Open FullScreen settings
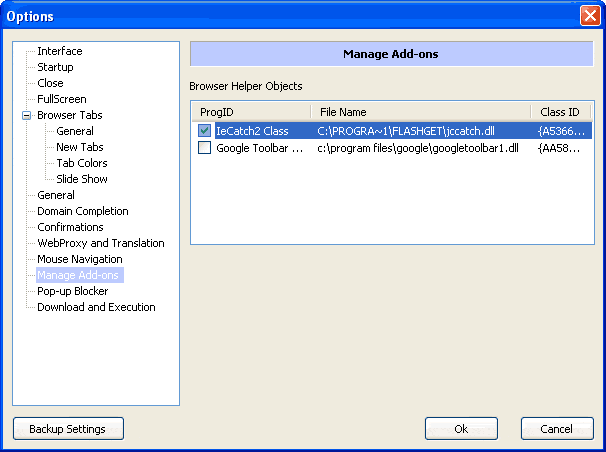This screenshot has height=452, width=606. coord(61,99)
